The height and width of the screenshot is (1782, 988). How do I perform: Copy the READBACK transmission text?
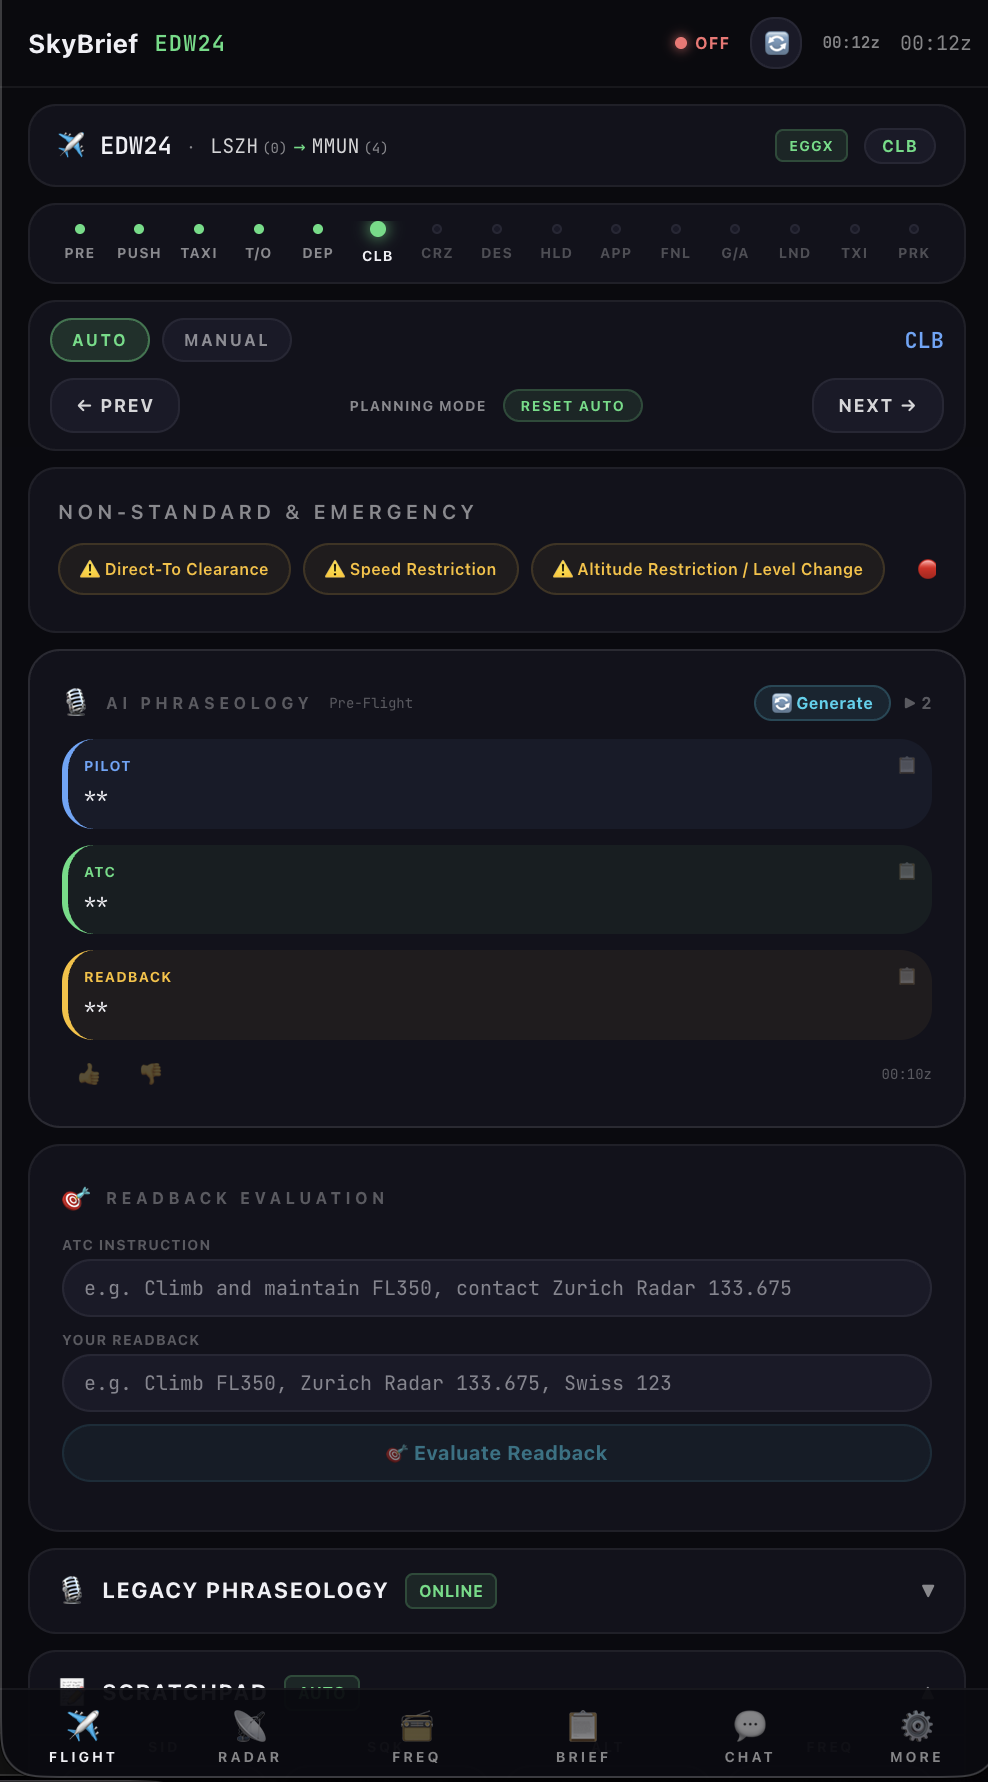(907, 975)
